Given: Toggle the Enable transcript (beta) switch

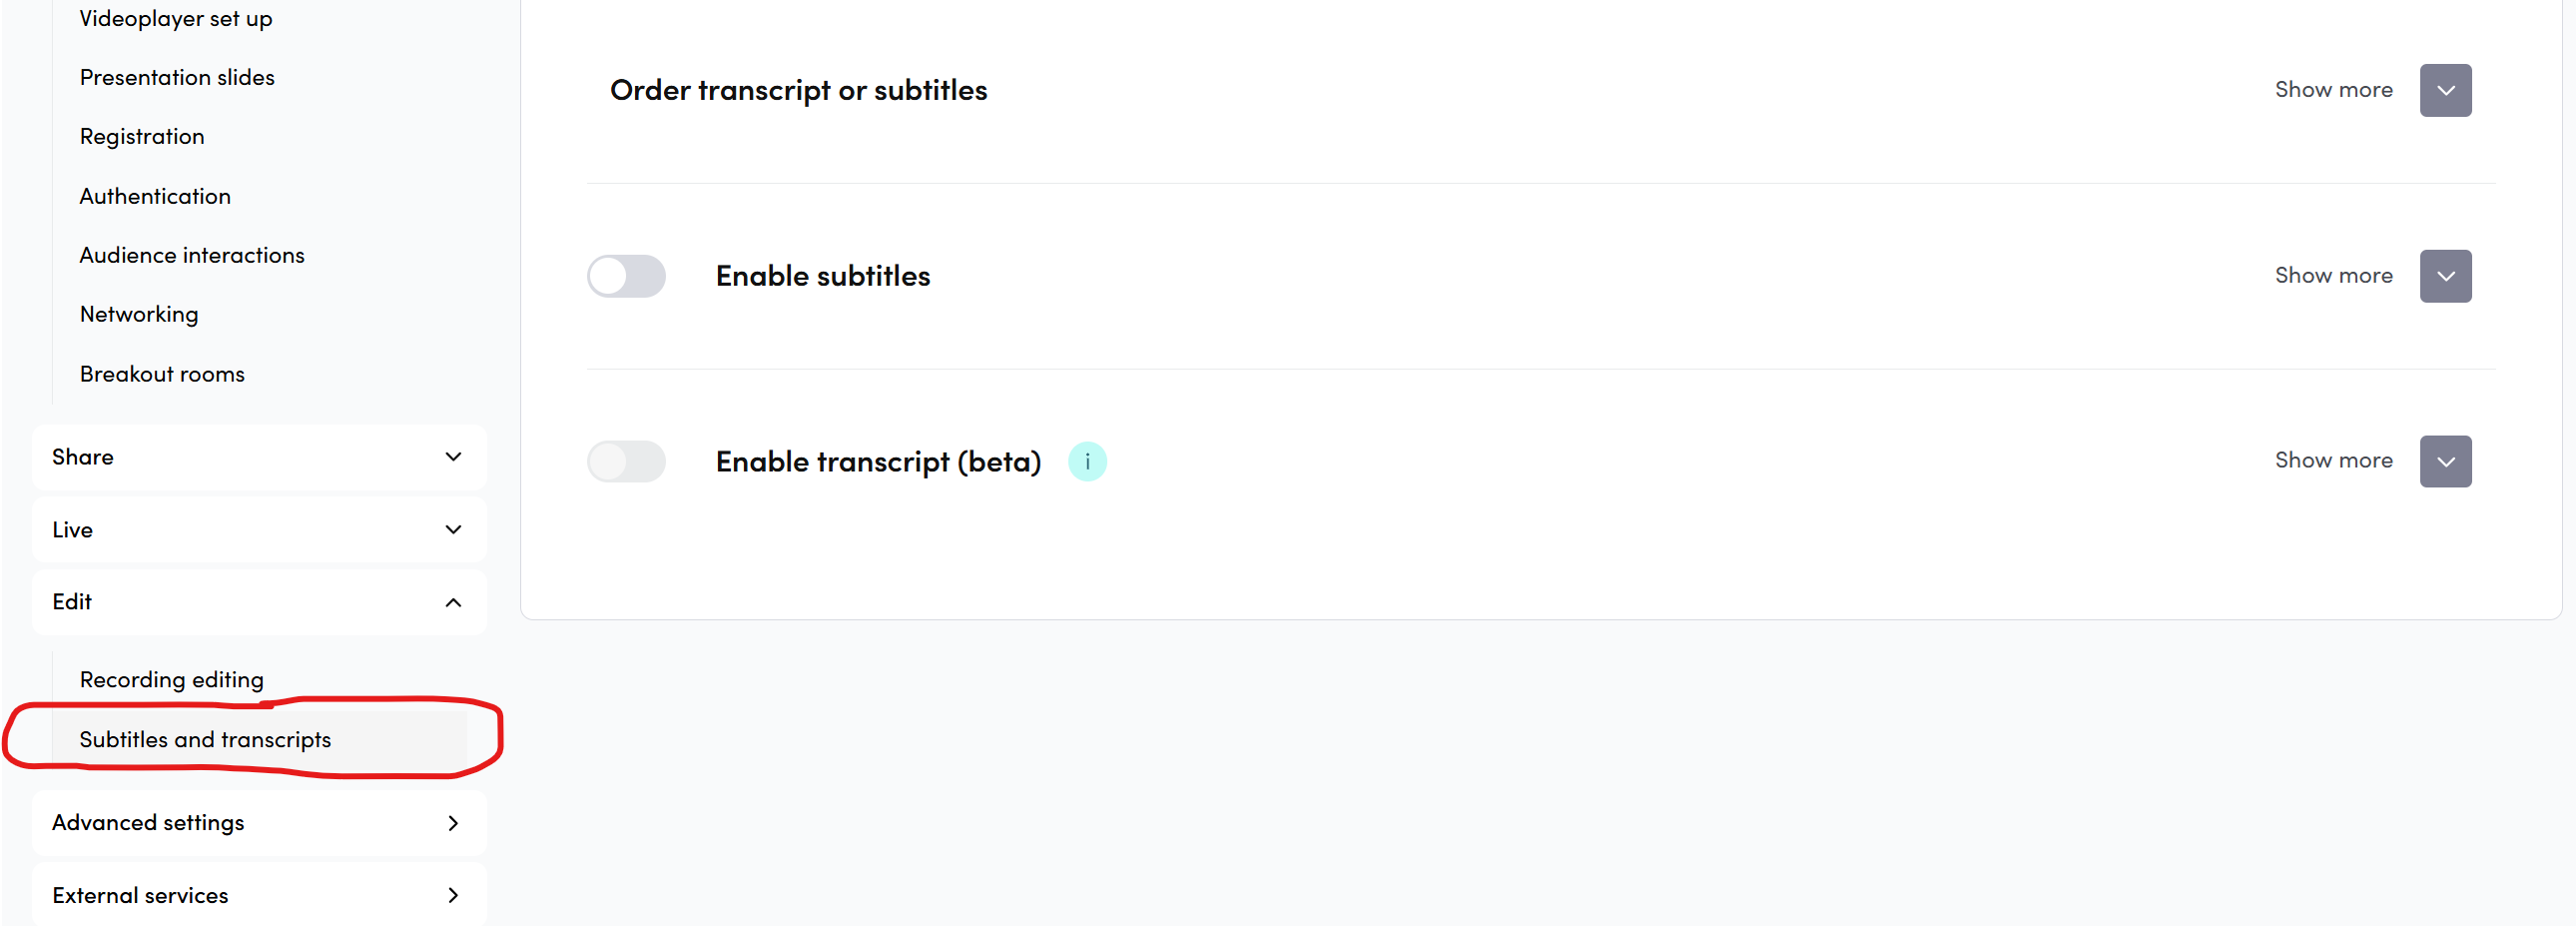Looking at the screenshot, I should click(626, 462).
